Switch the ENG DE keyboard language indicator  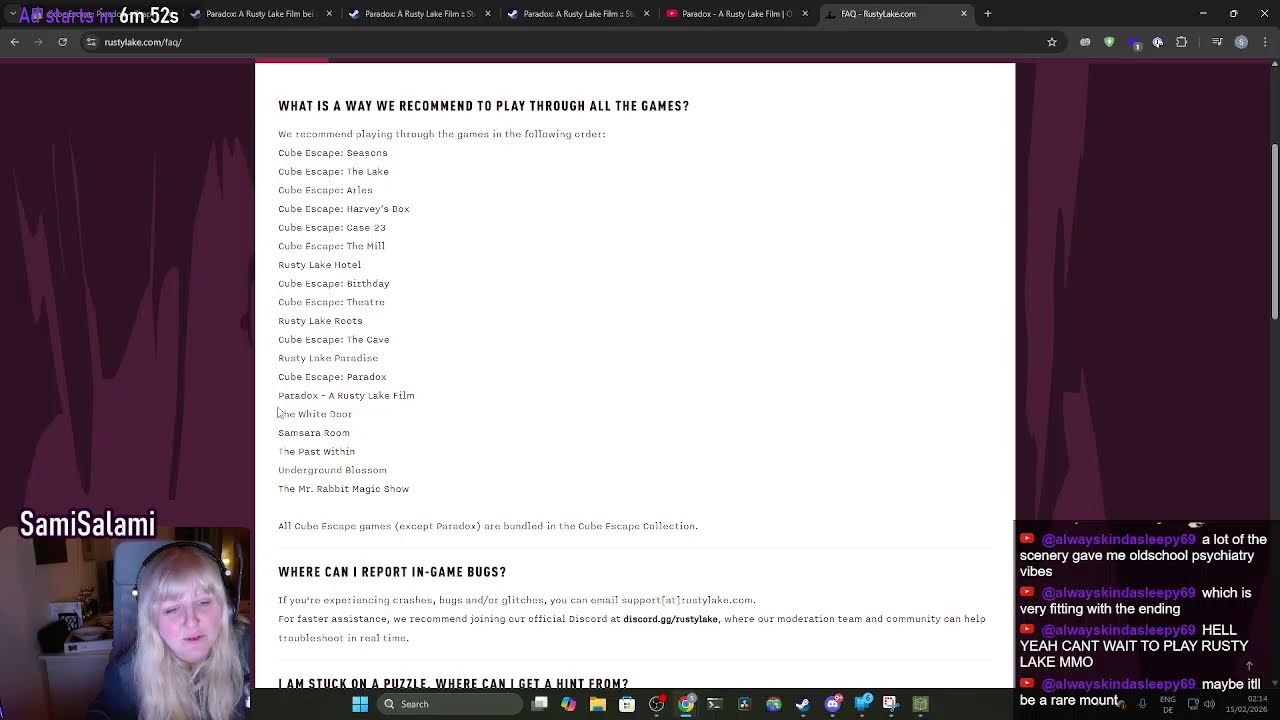point(1168,704)
